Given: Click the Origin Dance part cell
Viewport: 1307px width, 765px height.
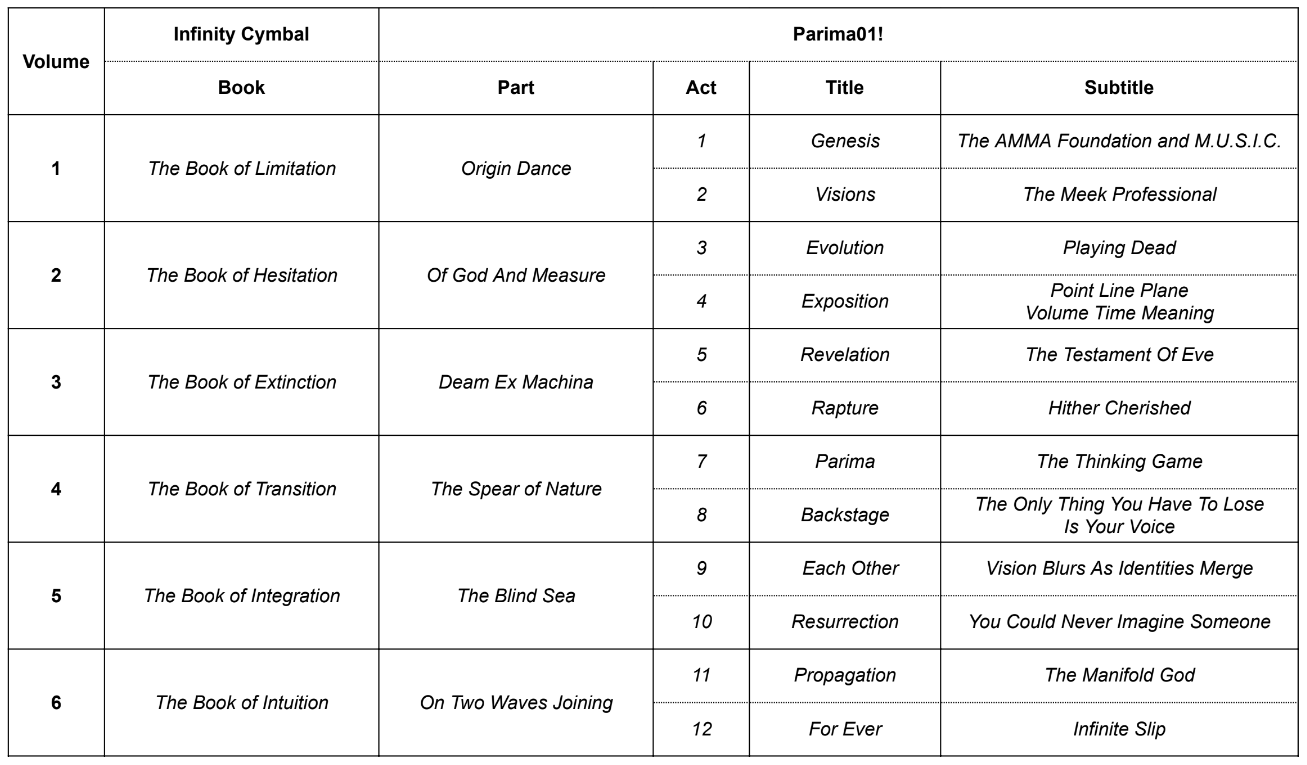Looking at the screenshot, I should click(516, 168).
